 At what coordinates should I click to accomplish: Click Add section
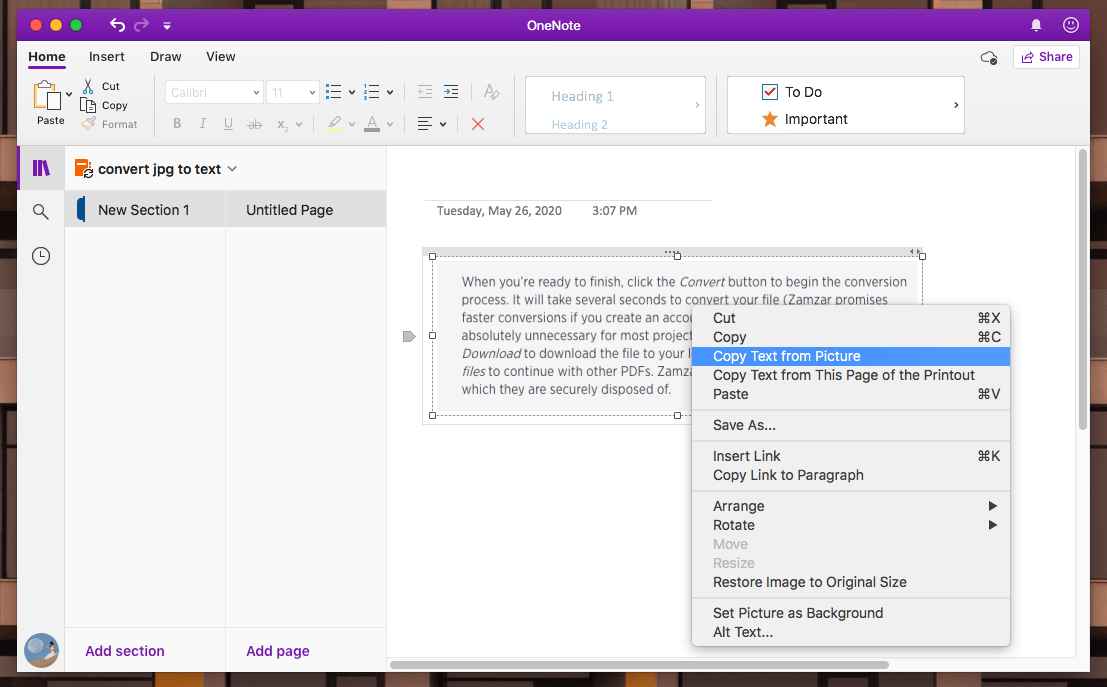point(125,651)
